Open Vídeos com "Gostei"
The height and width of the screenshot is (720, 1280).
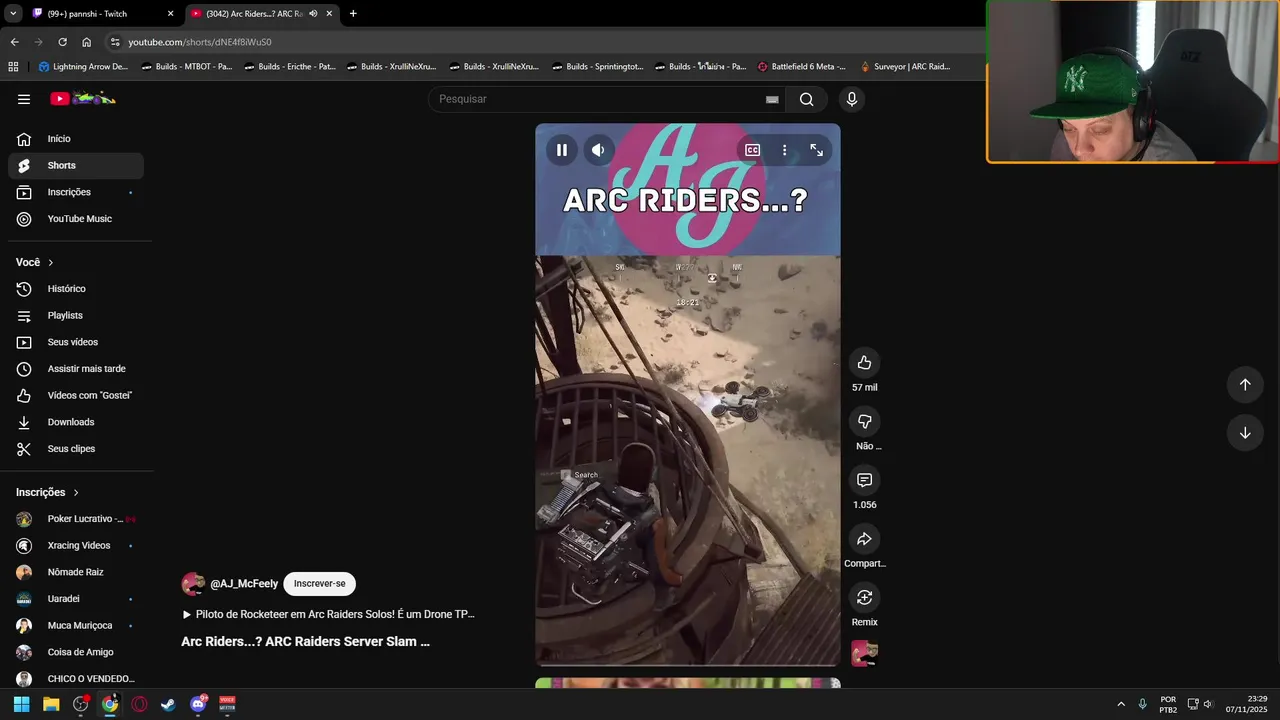pos(76,395)
